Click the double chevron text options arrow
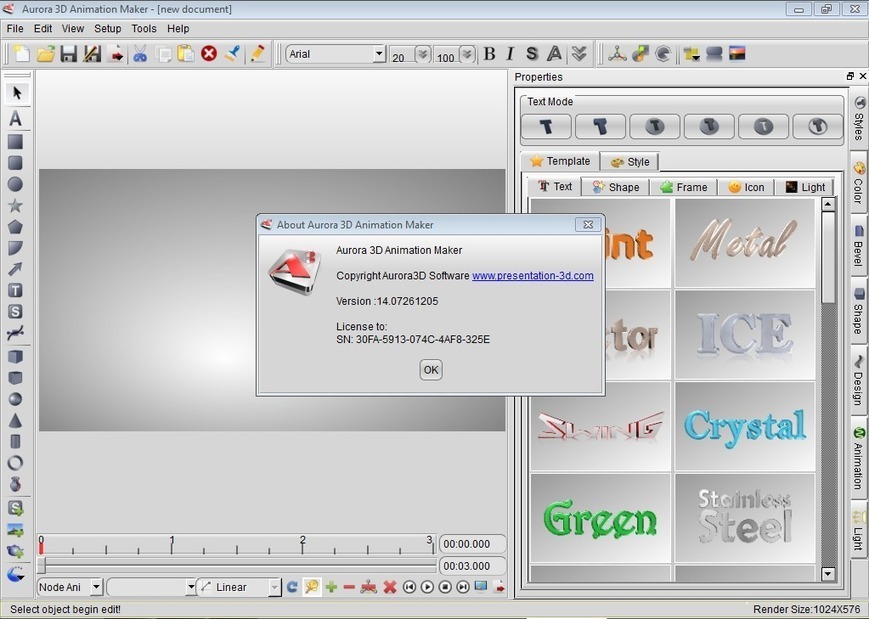Image resolution: width=869 pixels, height=619 pixels. click(579, 54)
